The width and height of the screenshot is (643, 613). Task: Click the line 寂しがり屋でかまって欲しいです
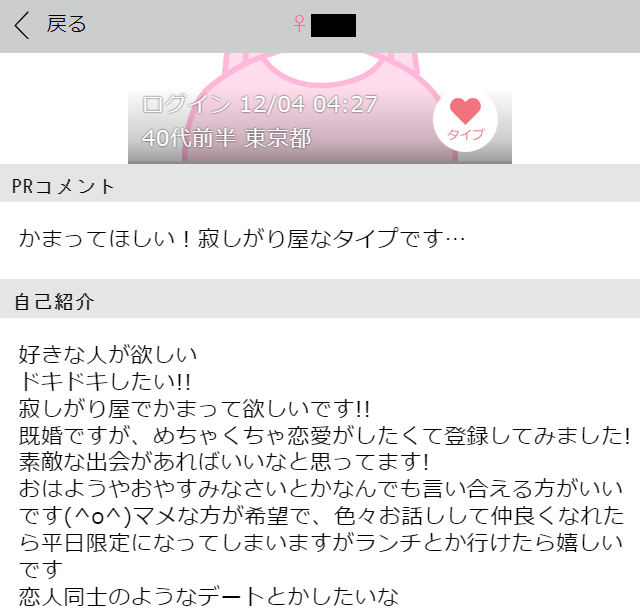[194, 408]
